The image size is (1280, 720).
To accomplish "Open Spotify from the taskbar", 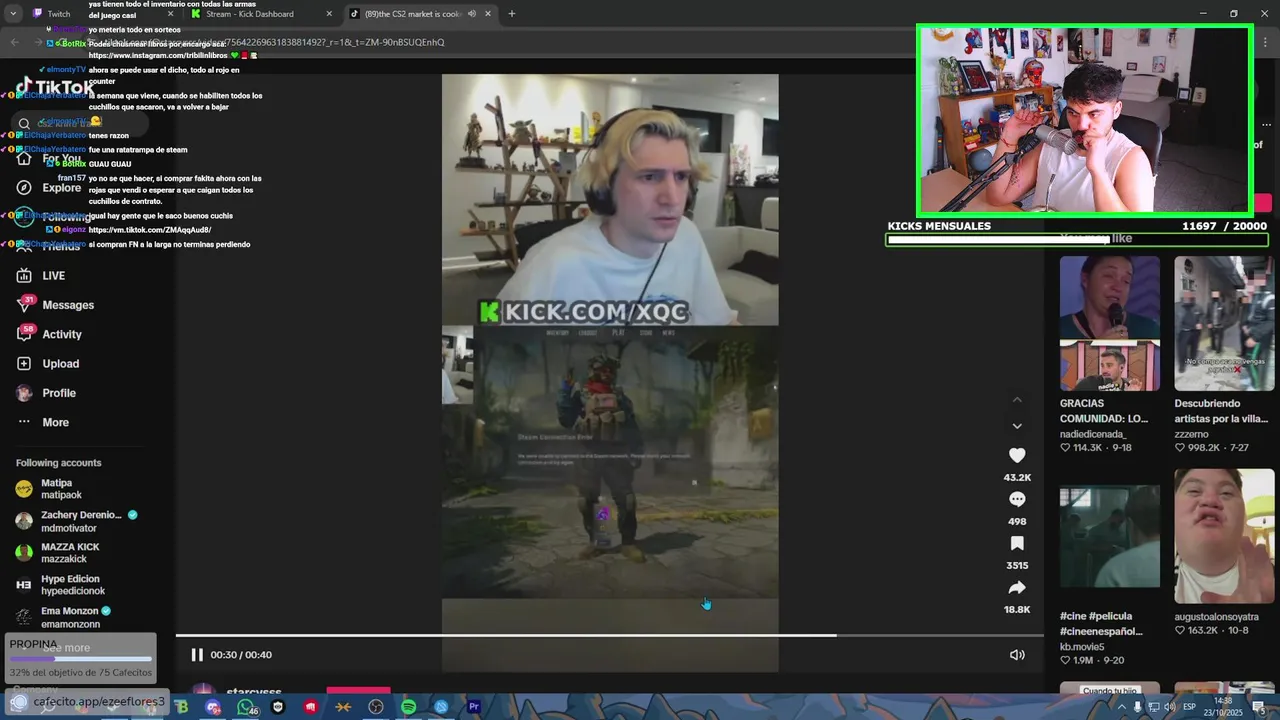I will pos(408,707).
